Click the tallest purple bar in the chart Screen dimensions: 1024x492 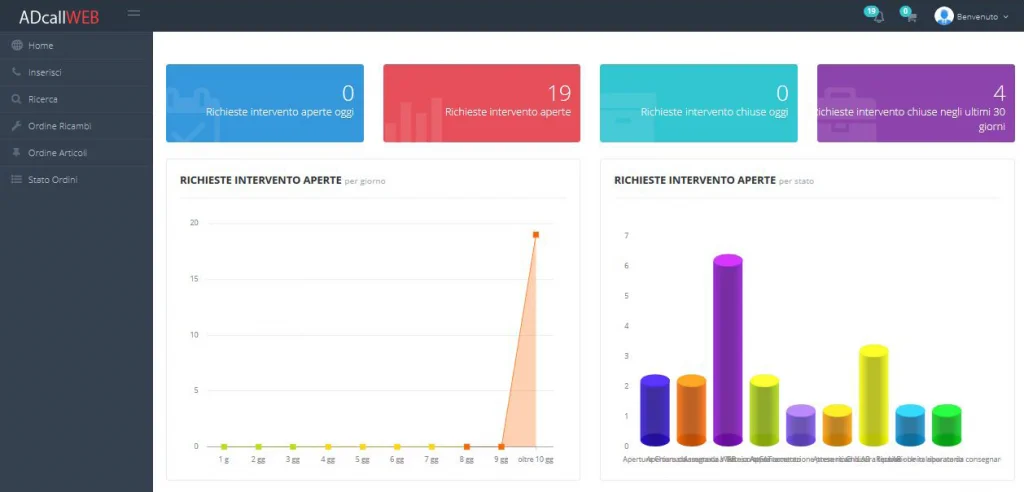coord(727,350)
